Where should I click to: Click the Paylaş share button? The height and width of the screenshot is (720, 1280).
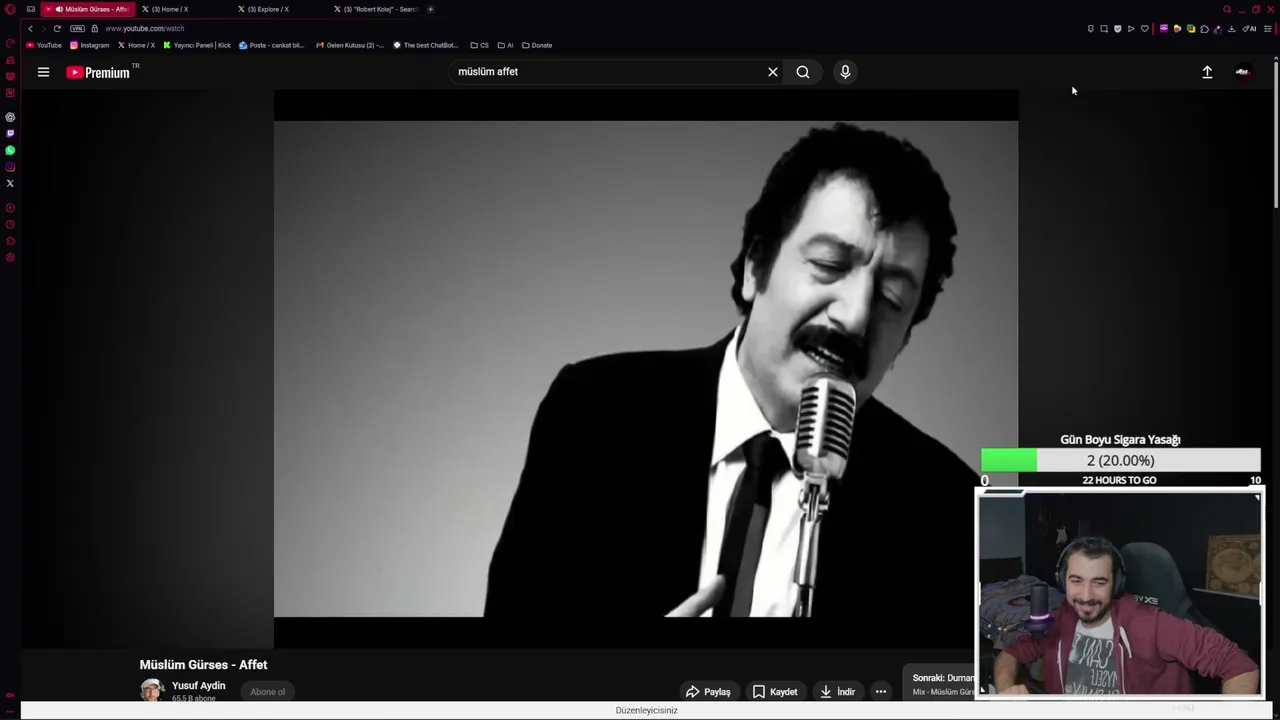pyautogui.click(x=708, y=691)
